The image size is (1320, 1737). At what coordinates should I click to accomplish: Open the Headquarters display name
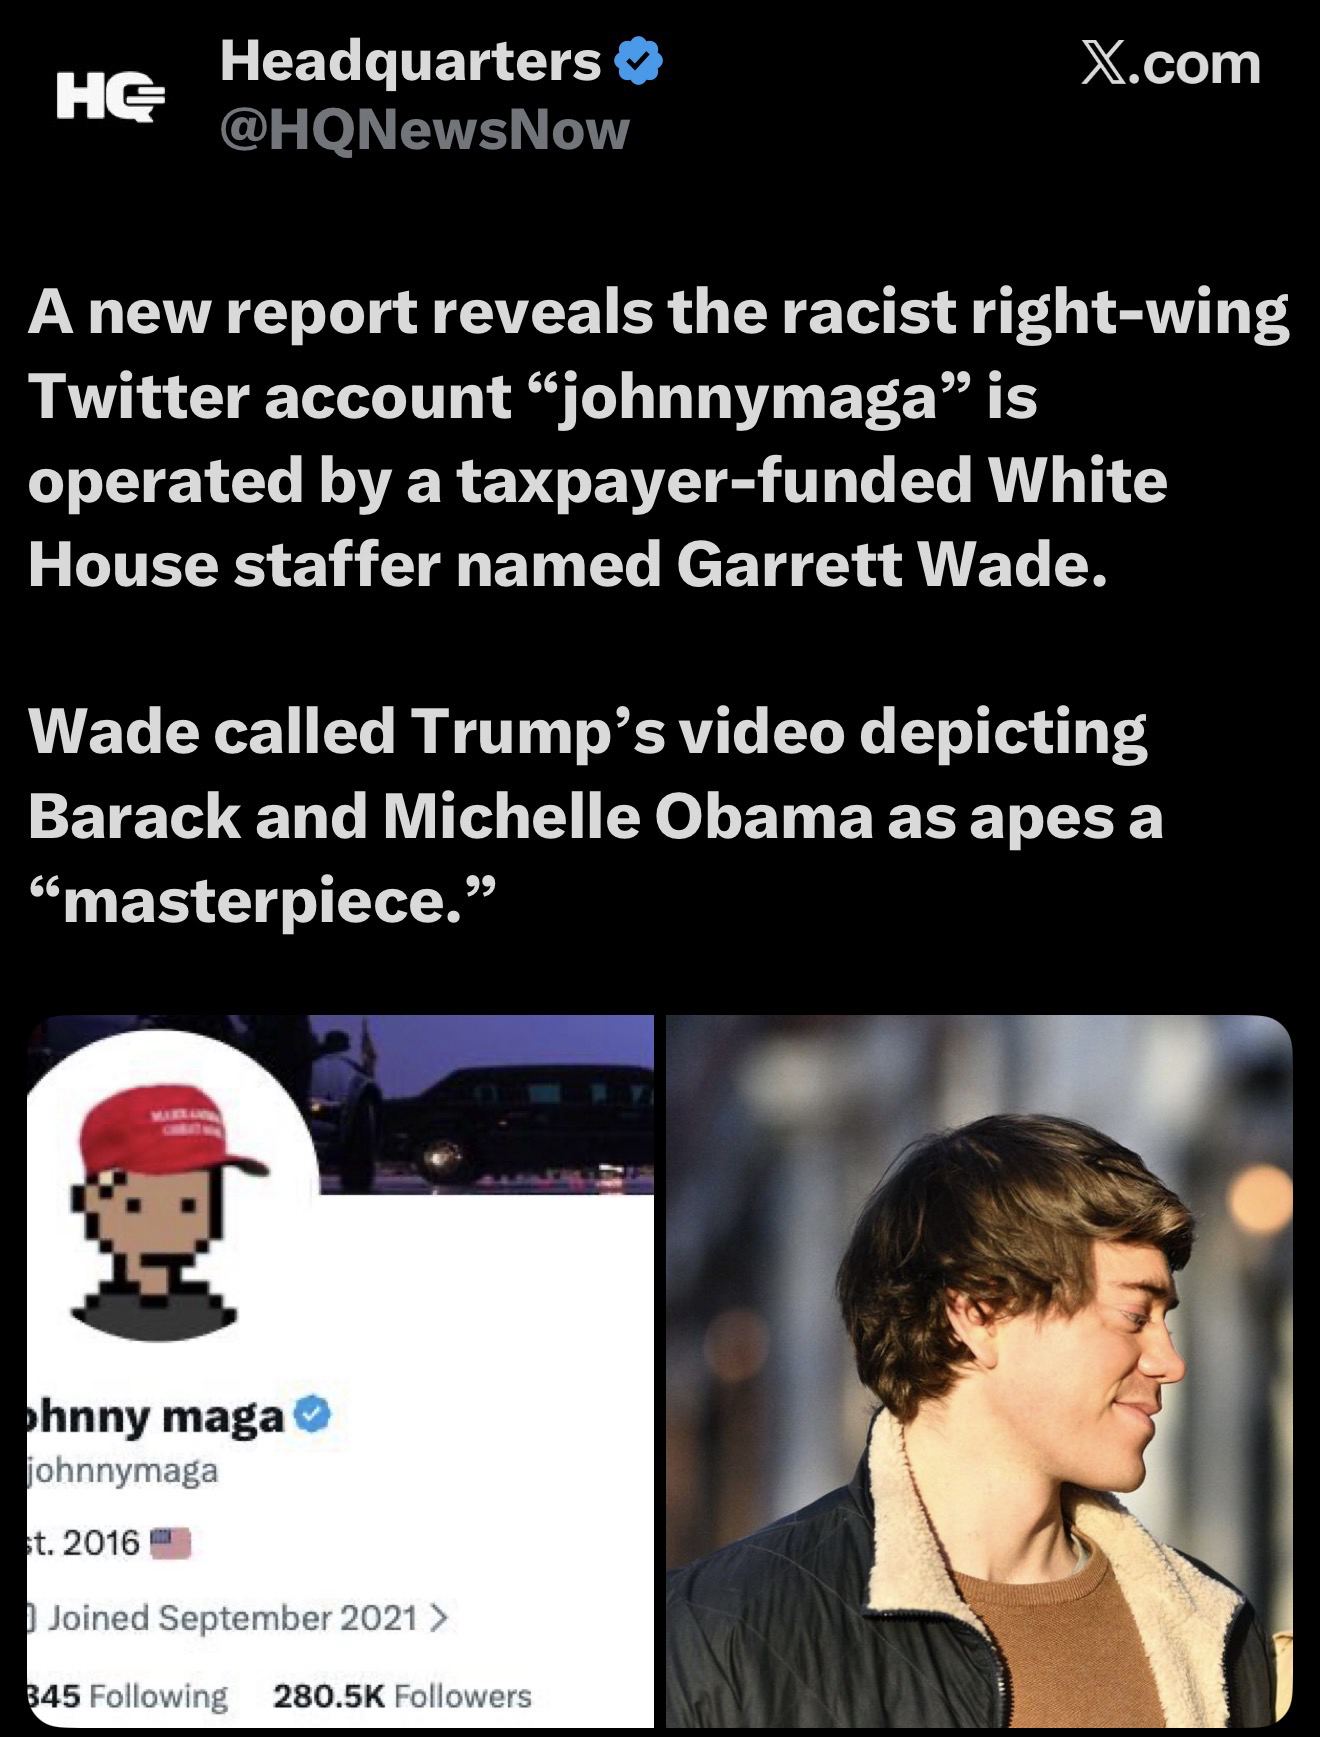(410, 63)
